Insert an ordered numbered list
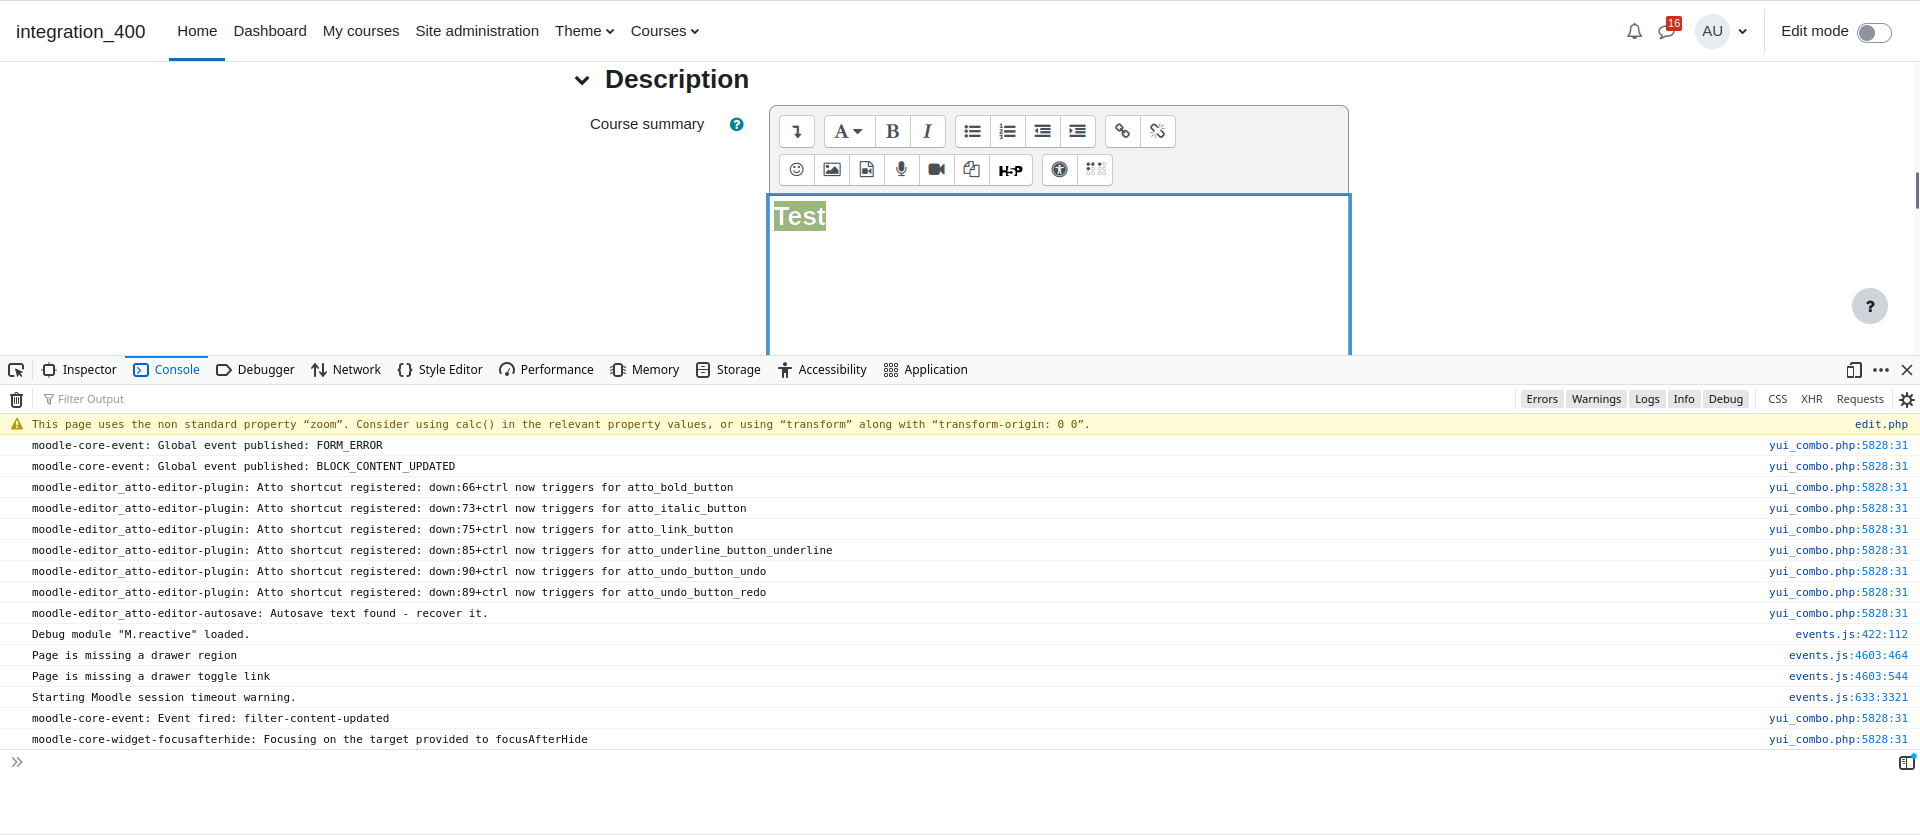This screenshot has width=1920, height=835. click(x=1007, y=131)
